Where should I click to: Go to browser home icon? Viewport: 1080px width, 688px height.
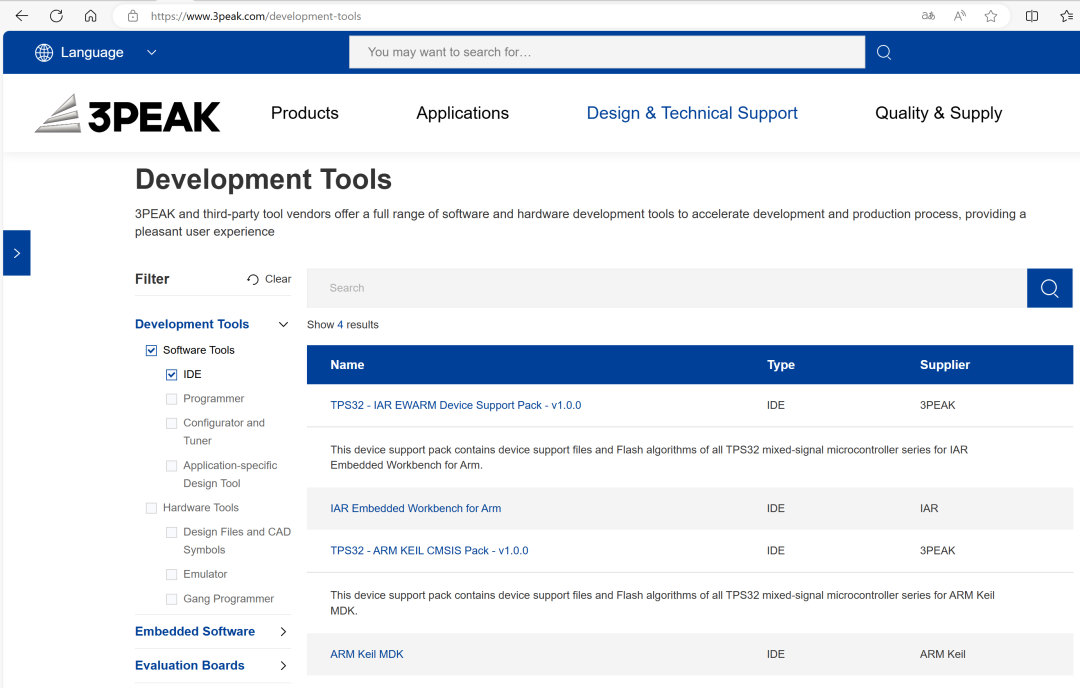[x=90, y=16]
